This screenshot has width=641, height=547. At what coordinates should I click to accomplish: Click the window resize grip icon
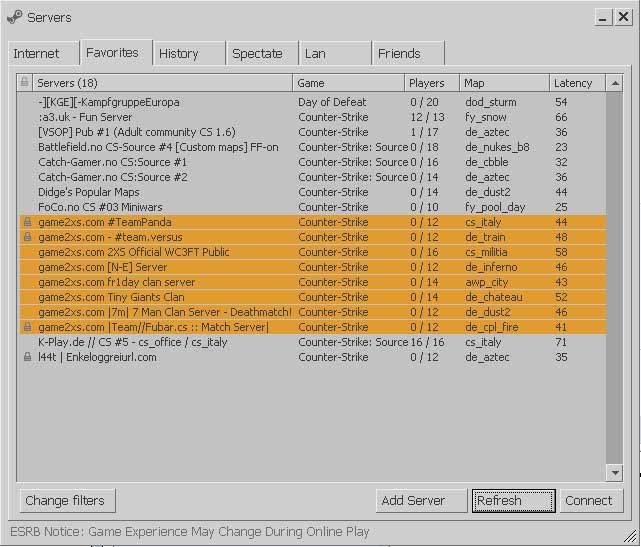click(631, 537)
